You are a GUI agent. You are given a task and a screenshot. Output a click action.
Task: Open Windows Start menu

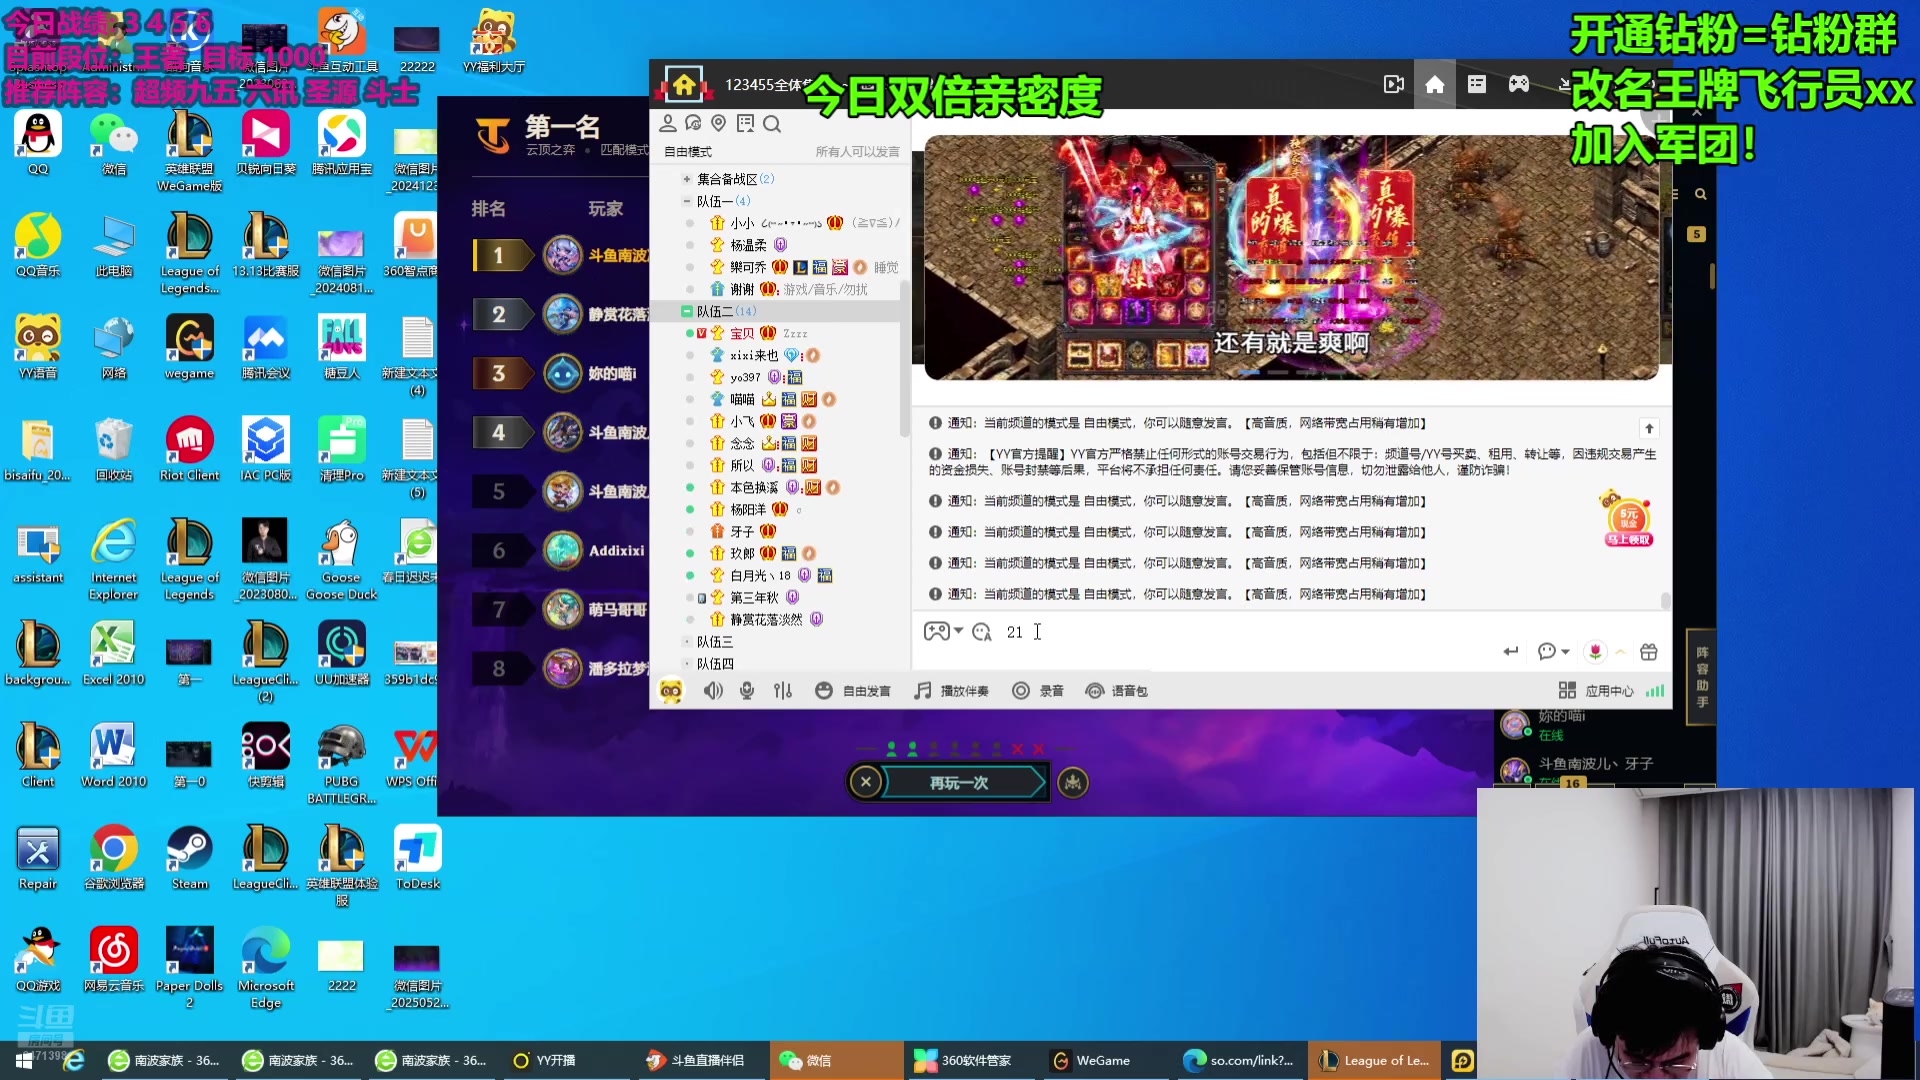pos(24,1060)
